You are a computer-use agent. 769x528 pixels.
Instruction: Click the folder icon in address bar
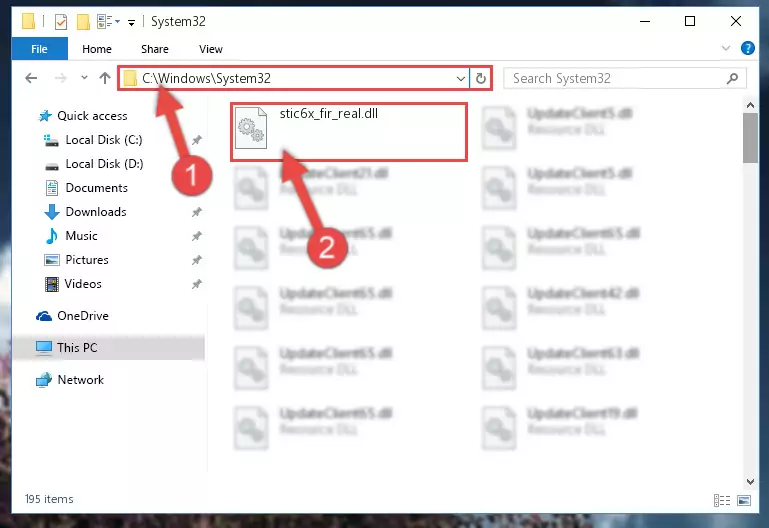click(x=130, y=78)
